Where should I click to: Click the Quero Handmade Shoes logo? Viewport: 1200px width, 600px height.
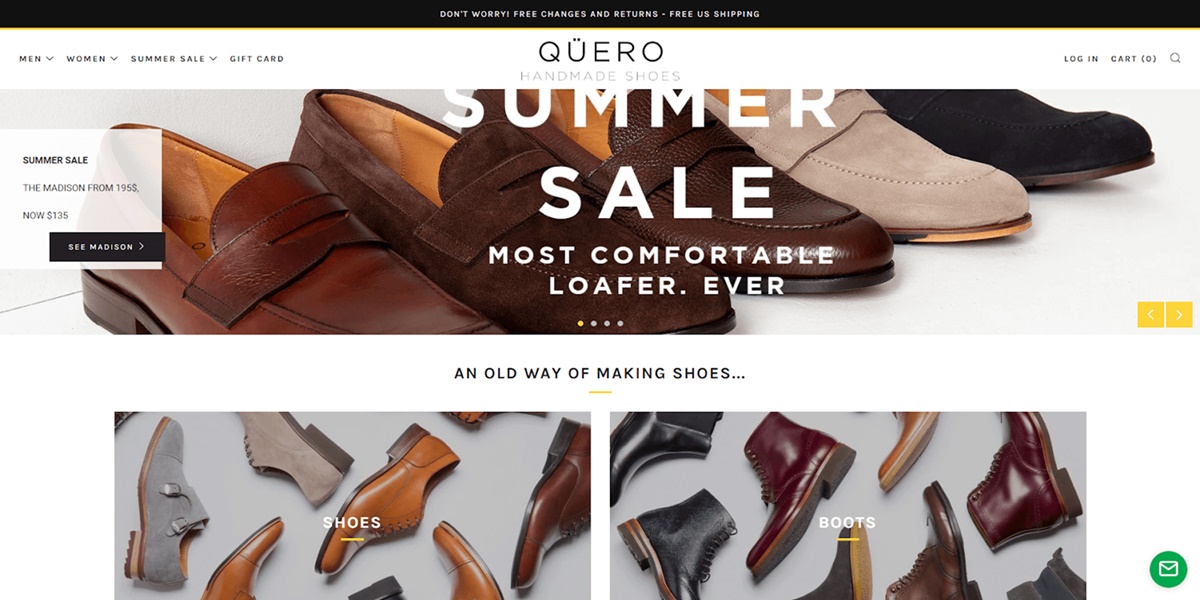point(600,60)
